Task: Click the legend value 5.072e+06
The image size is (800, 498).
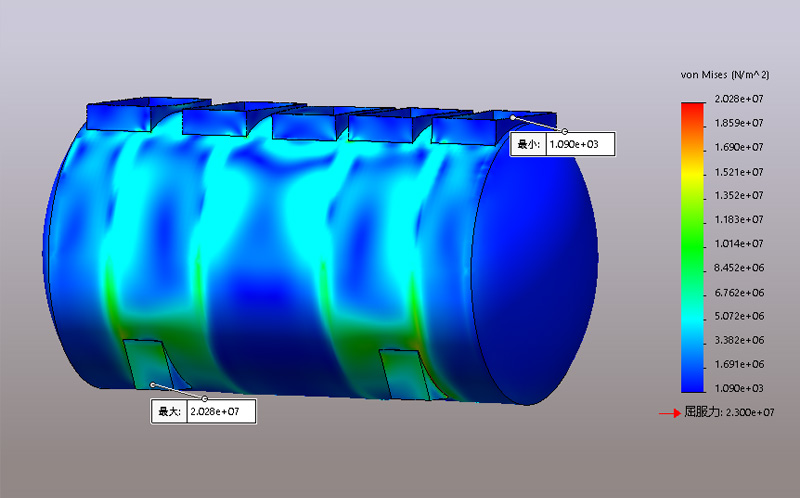Action: tap(740, 317)
